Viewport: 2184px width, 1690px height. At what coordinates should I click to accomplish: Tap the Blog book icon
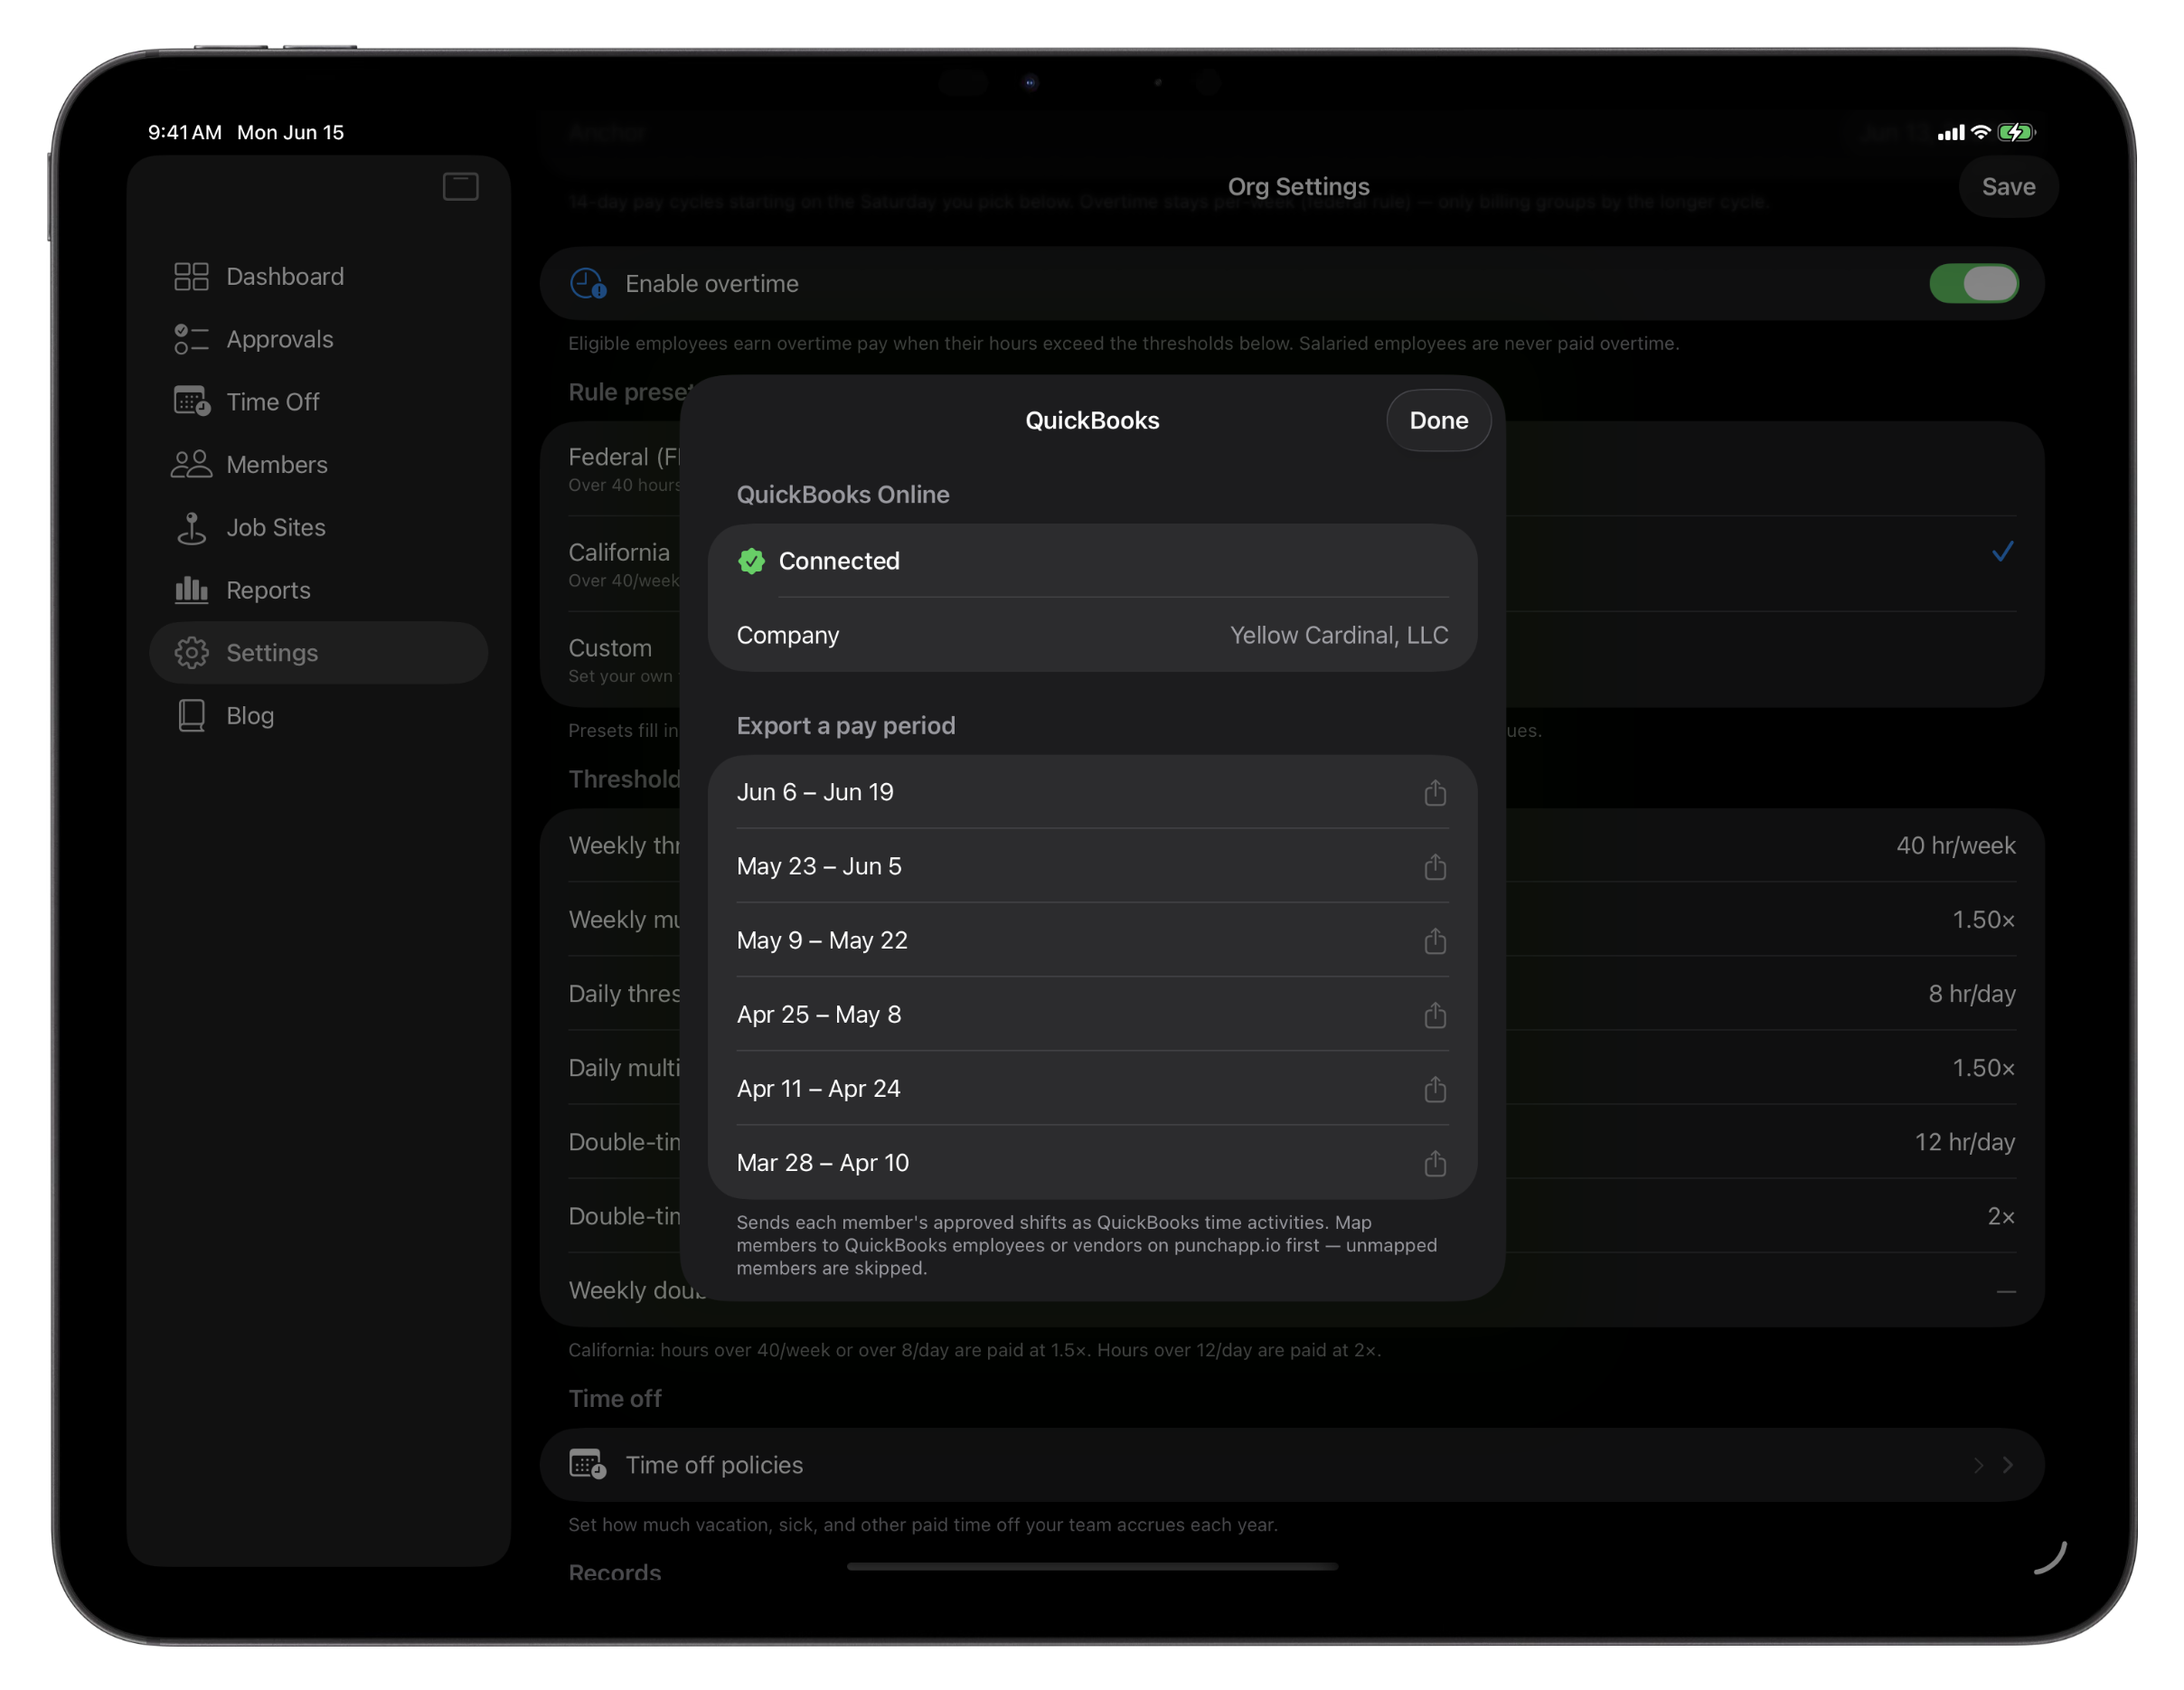[191, 716]
